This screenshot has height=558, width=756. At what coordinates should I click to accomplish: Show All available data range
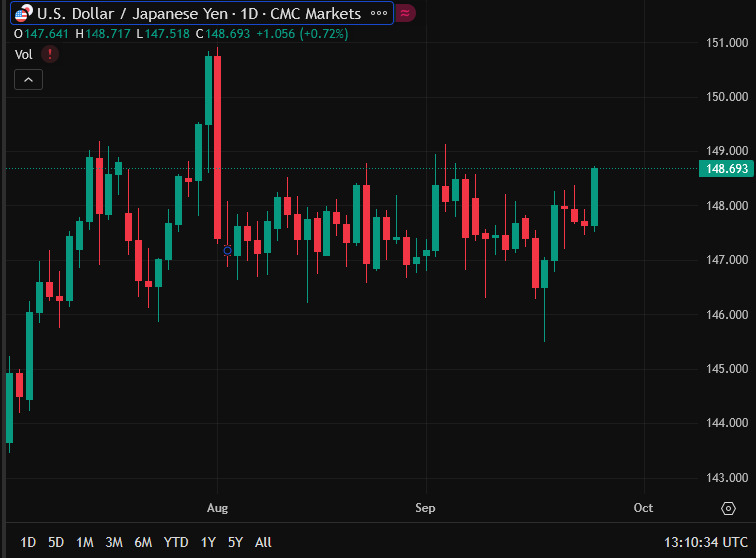point(263,542)
